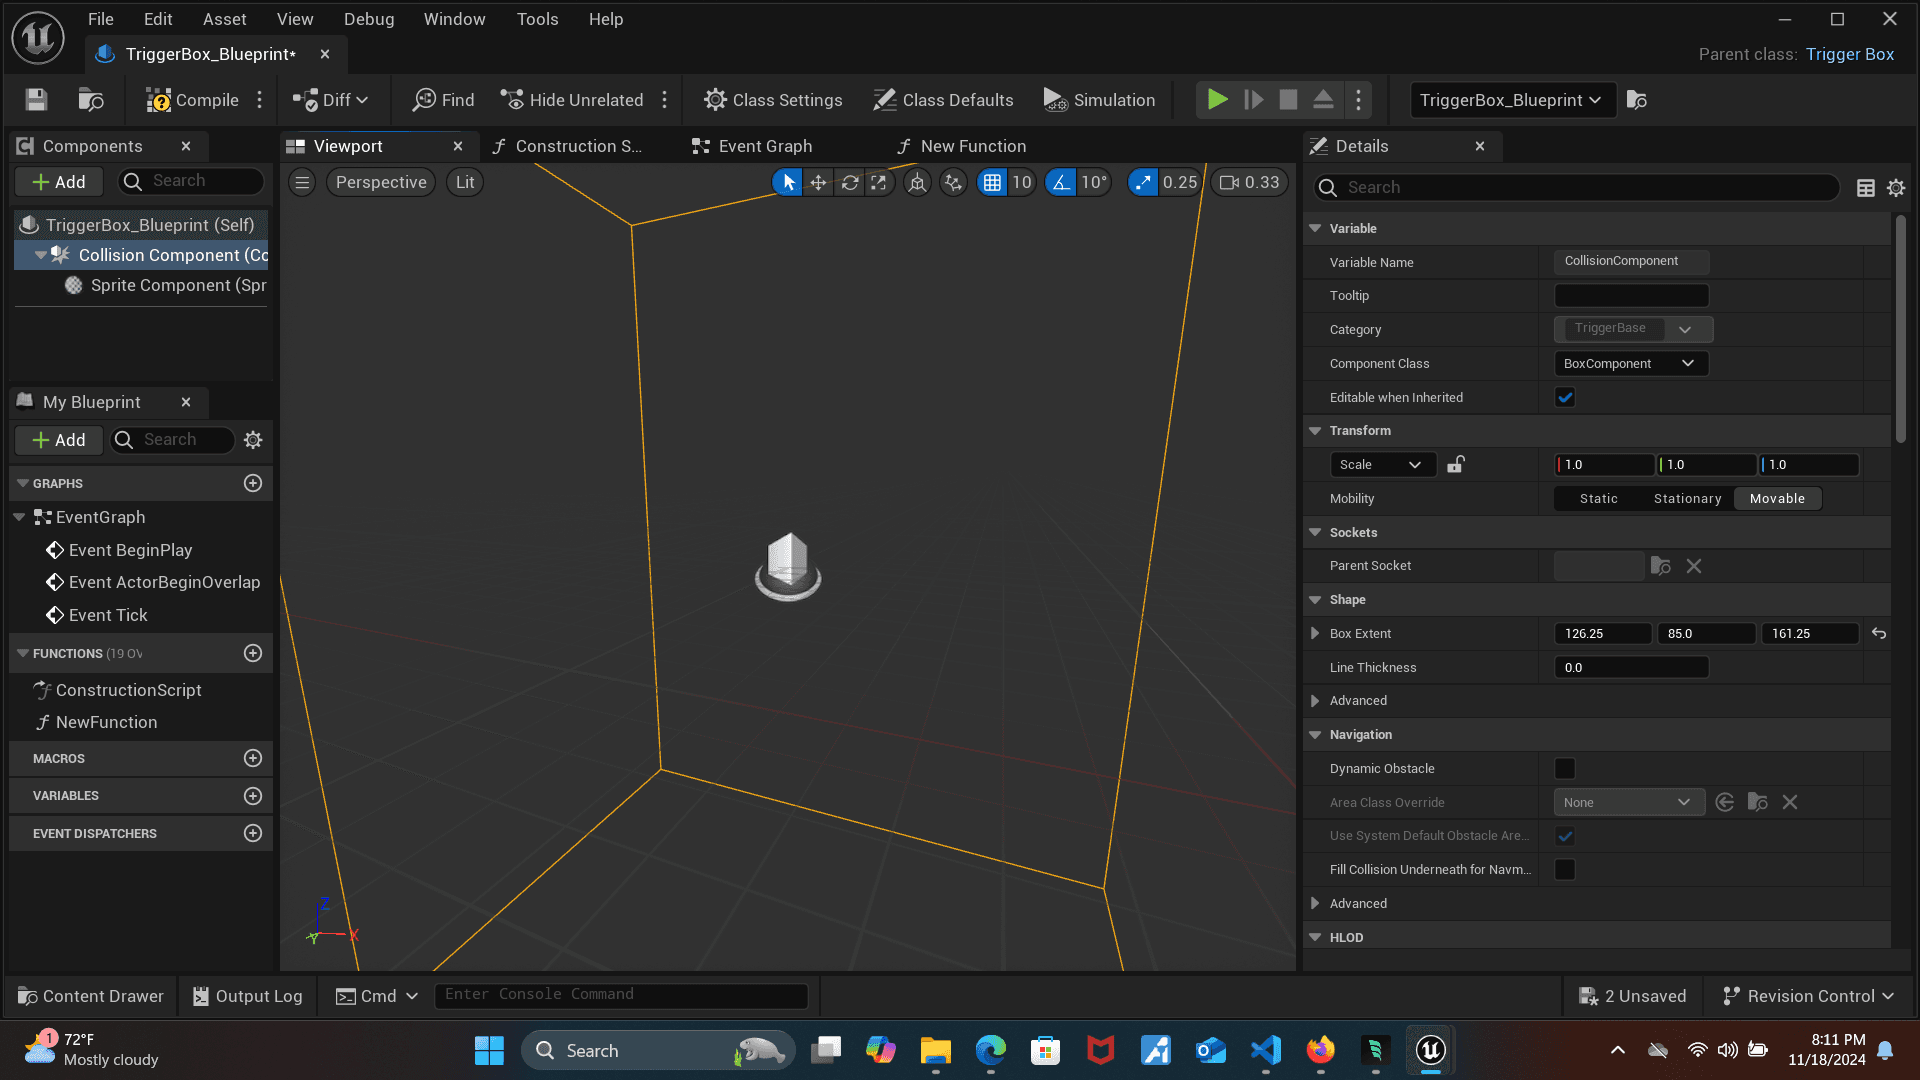1920x1080 pixels.
Task: Click the Line Thickness value field
Action: [x=1630, y=668]
